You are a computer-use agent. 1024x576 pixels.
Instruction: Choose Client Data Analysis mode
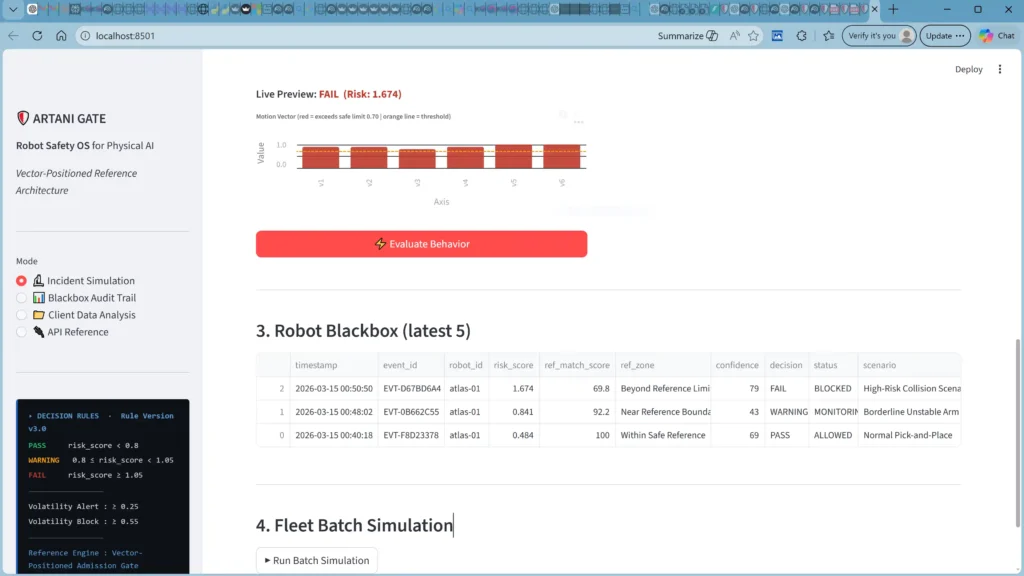22,315
